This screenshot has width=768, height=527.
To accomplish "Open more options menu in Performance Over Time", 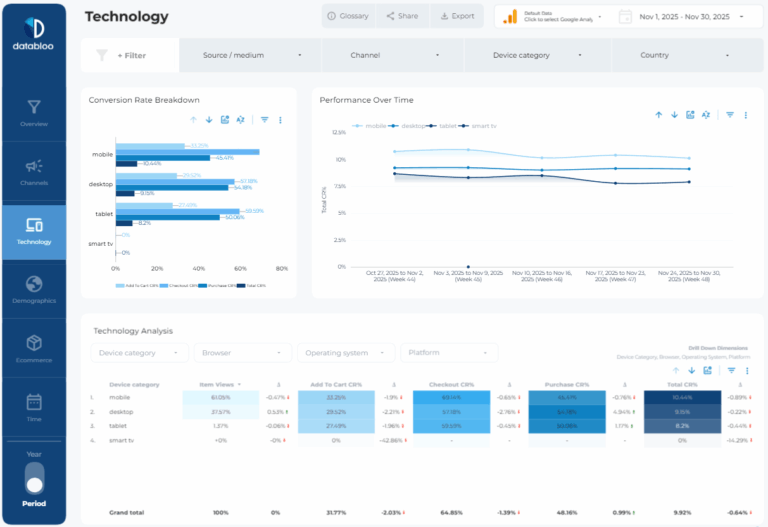I will 745,115.
